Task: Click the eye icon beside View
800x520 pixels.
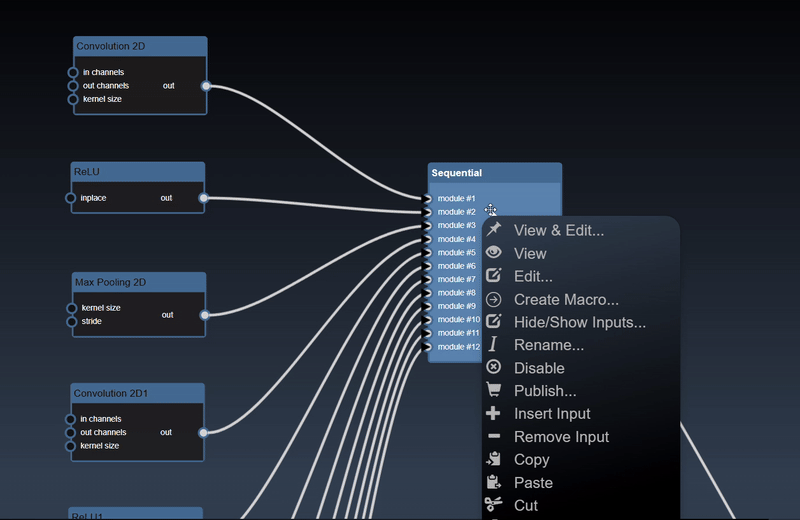Action: (x=493, y=253)
